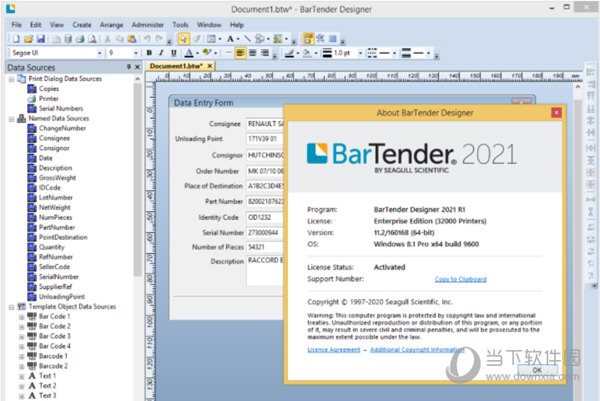Select GrossWeight in Named Data Sources

coord(57,178)
